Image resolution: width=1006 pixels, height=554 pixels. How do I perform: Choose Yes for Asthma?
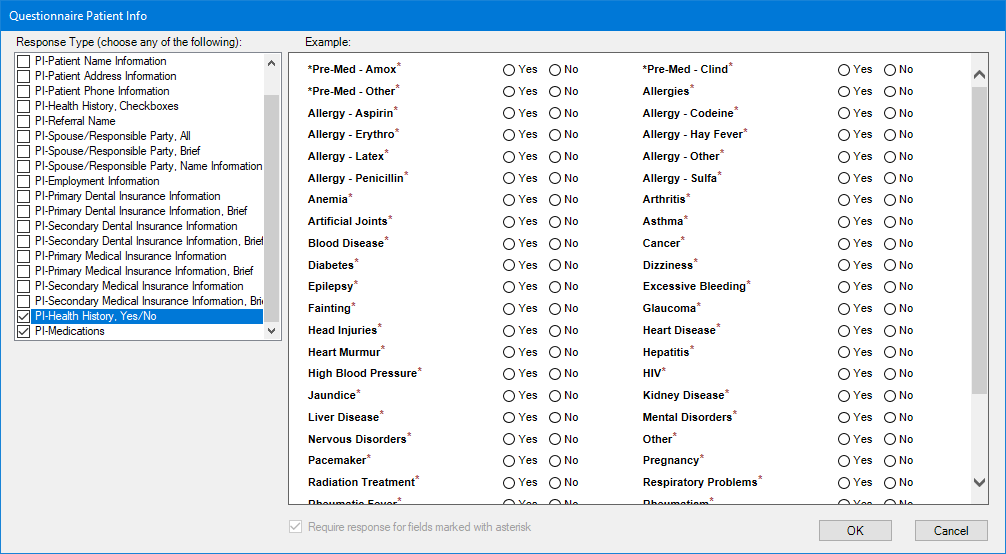pos(844,222)
